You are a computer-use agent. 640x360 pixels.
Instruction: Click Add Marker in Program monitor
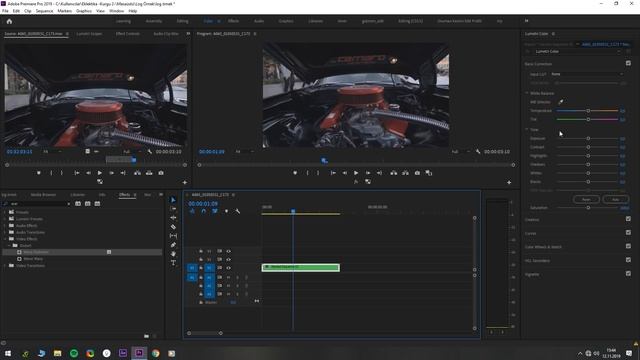coord(295,173)
